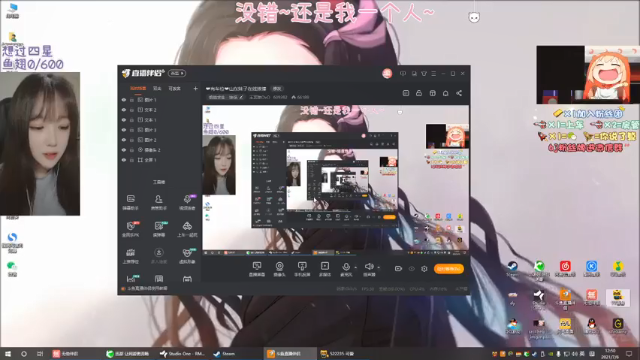This screenshot has height=360, width=640.
Task: Open the tool next to 全民乐PK with green badge
Action: (159, 229)
